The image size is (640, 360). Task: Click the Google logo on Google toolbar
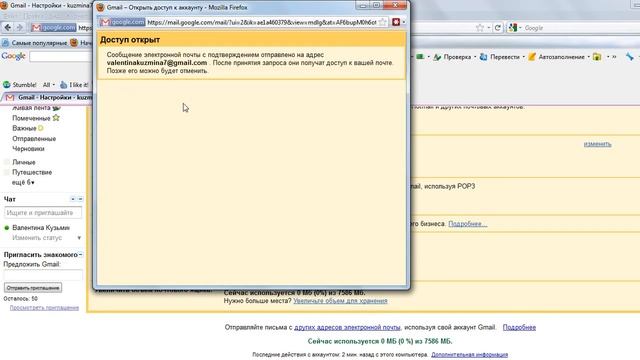tap(13, 56)
